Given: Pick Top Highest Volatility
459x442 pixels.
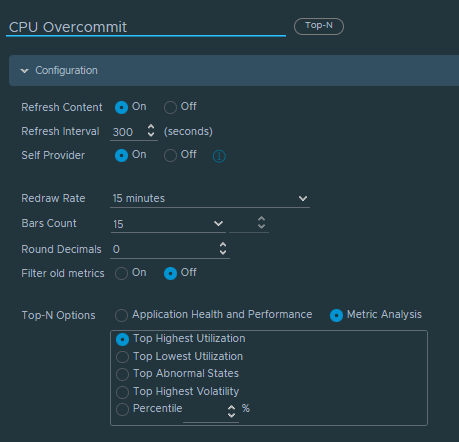Looking at the screenshot, I should [x=122, y=392].
